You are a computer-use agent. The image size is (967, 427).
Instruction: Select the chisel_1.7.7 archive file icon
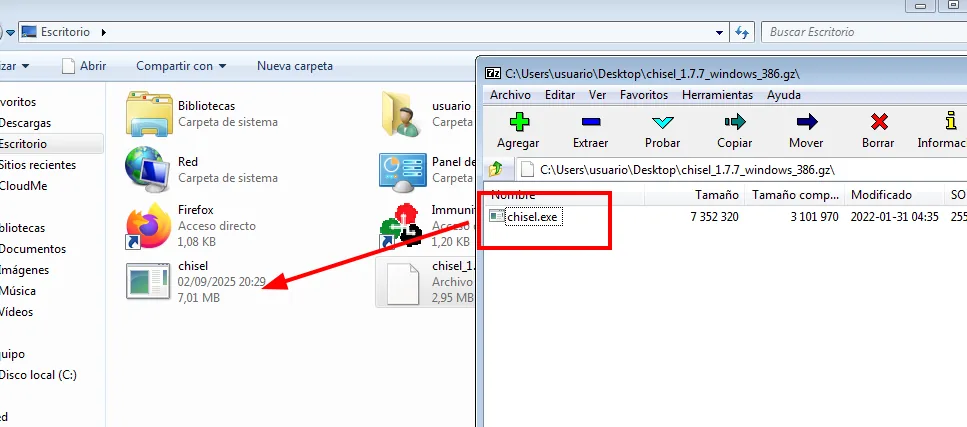click(x=403, y=283)
